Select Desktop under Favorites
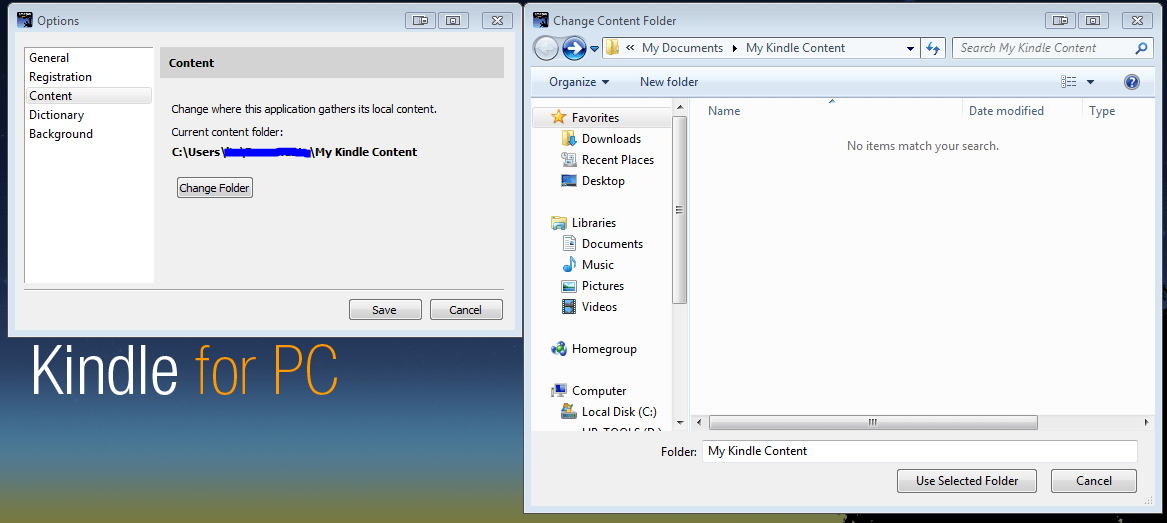 coord(603,180)
